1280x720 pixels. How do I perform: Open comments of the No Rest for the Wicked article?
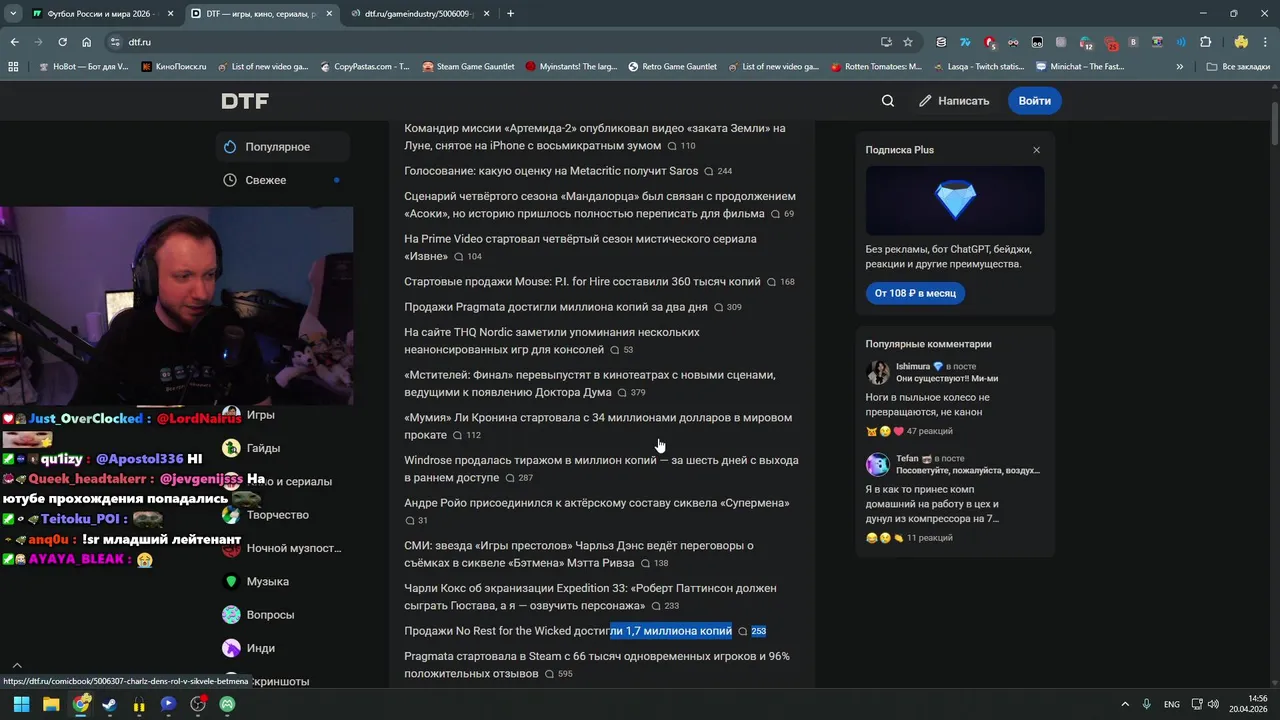point(752,631)
